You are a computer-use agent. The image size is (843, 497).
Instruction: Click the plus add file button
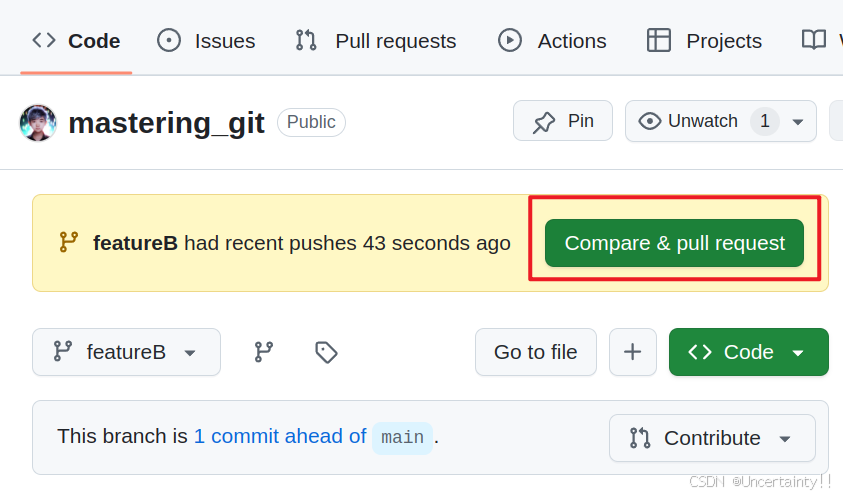click(x=632, y=352)
